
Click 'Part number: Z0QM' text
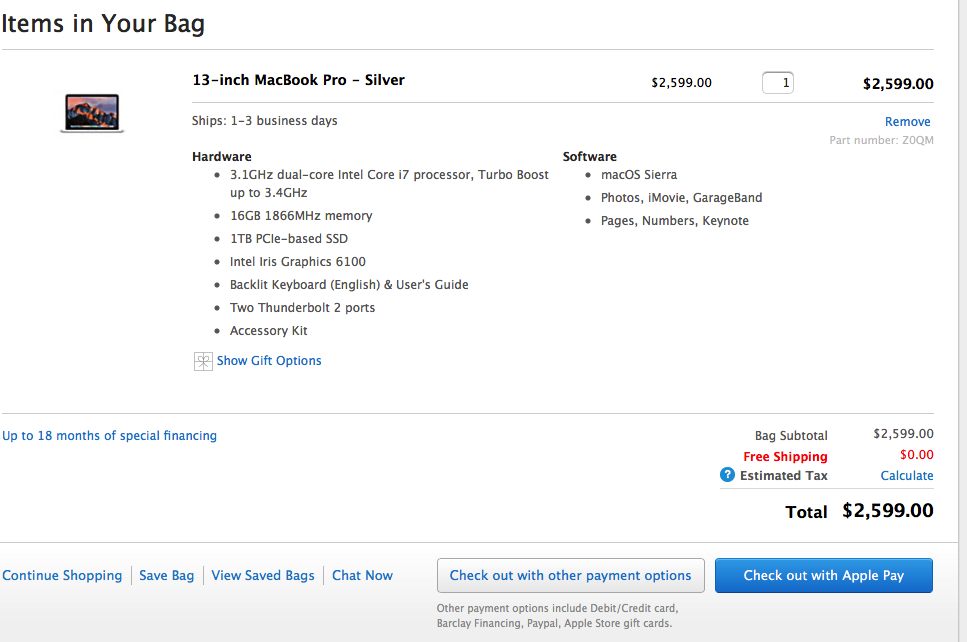pos(881,140)
